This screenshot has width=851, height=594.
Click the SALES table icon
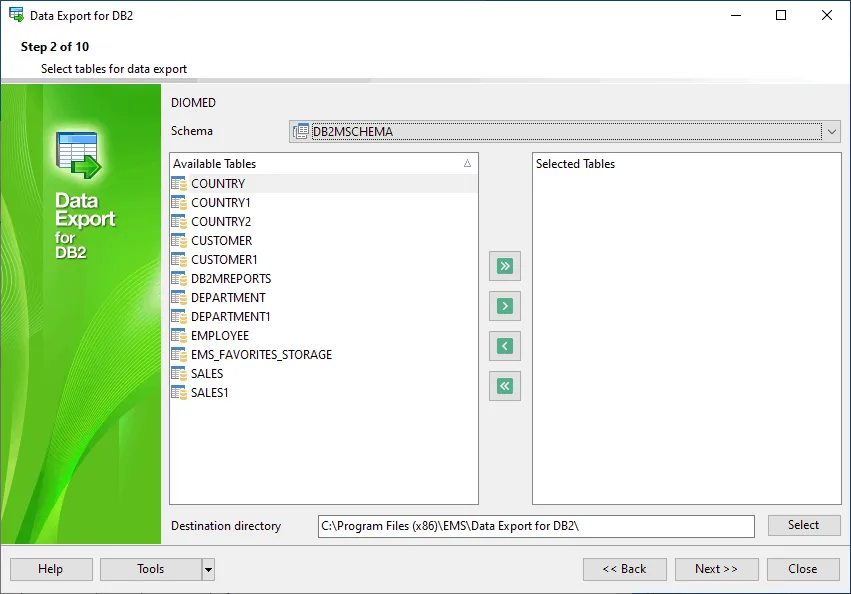(179, 374)
